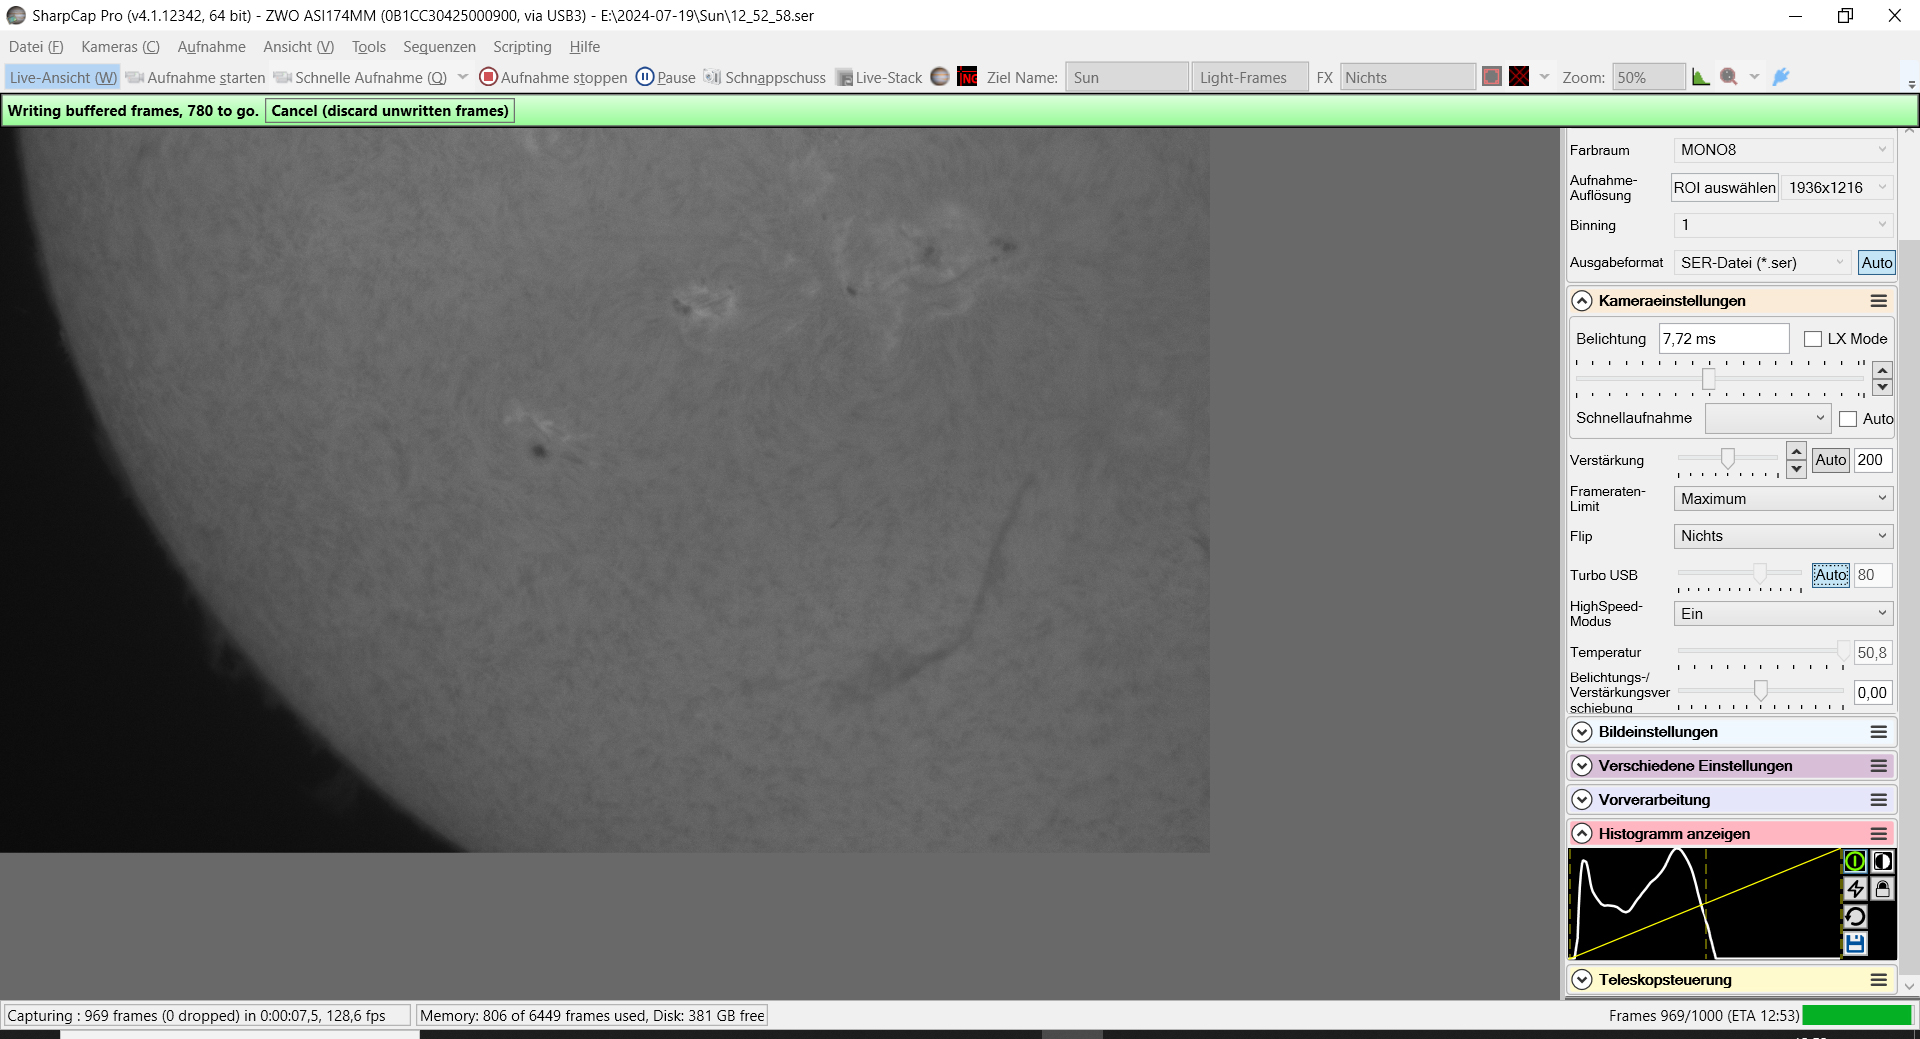Reset the histogram stretch with circular arrow
This screenshot has height=1039, width=1920.
(x=1855, y=916)
